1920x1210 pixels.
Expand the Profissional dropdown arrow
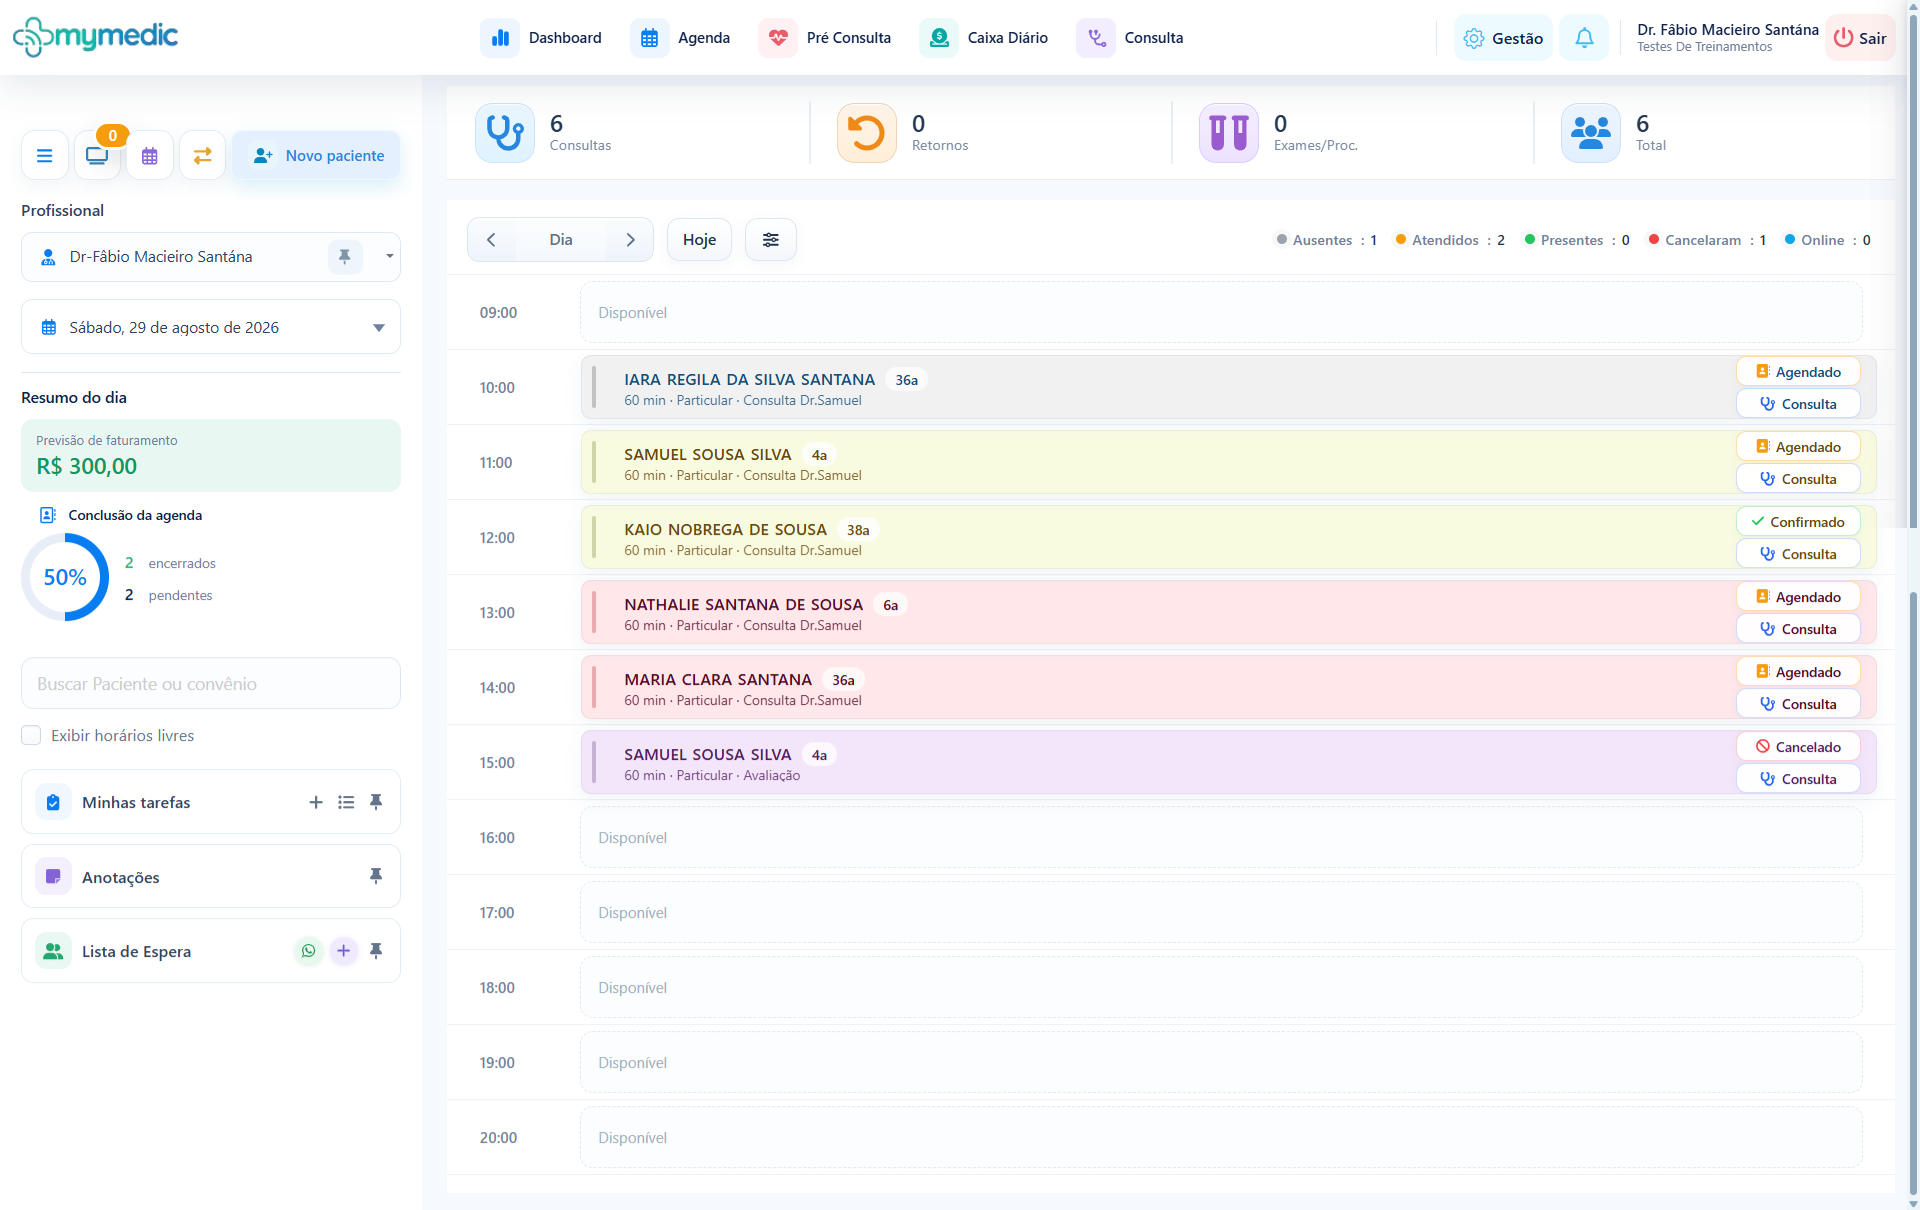coord(389,257)
